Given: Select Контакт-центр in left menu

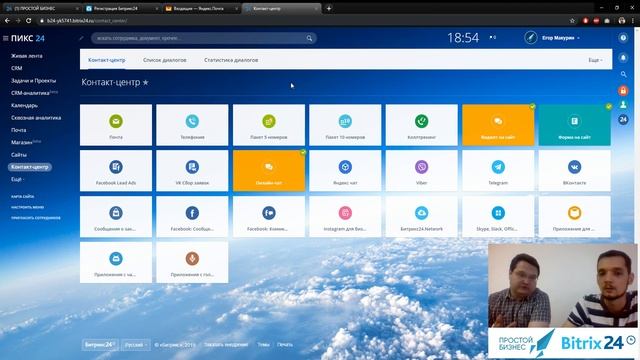Looking at the screenshot, I should pos(30,167).
